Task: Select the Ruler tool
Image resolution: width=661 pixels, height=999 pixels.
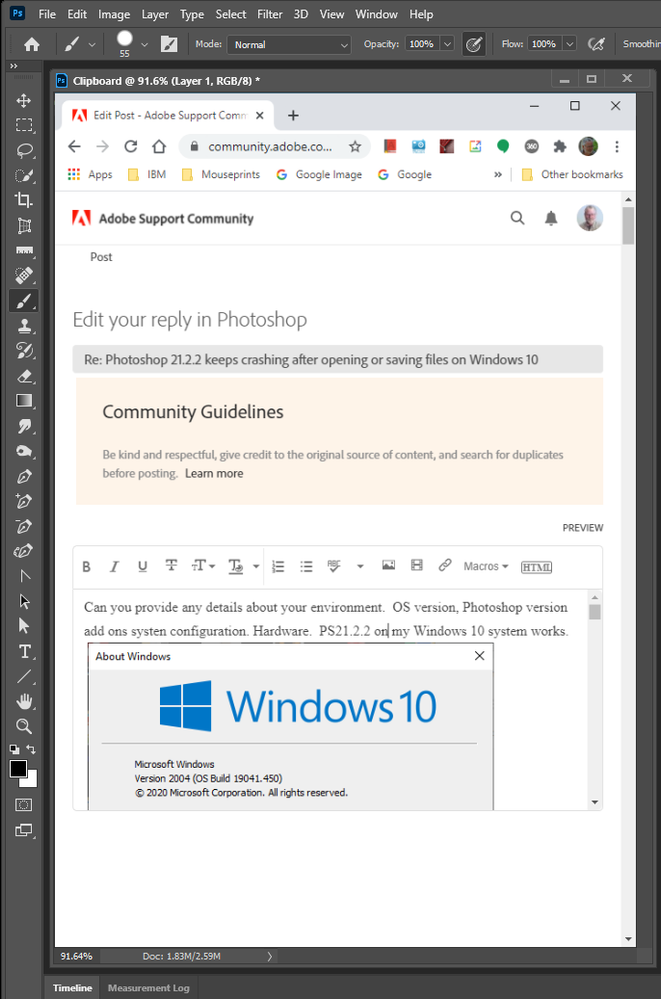Action: pyautogui.click(x=24, y=250)
